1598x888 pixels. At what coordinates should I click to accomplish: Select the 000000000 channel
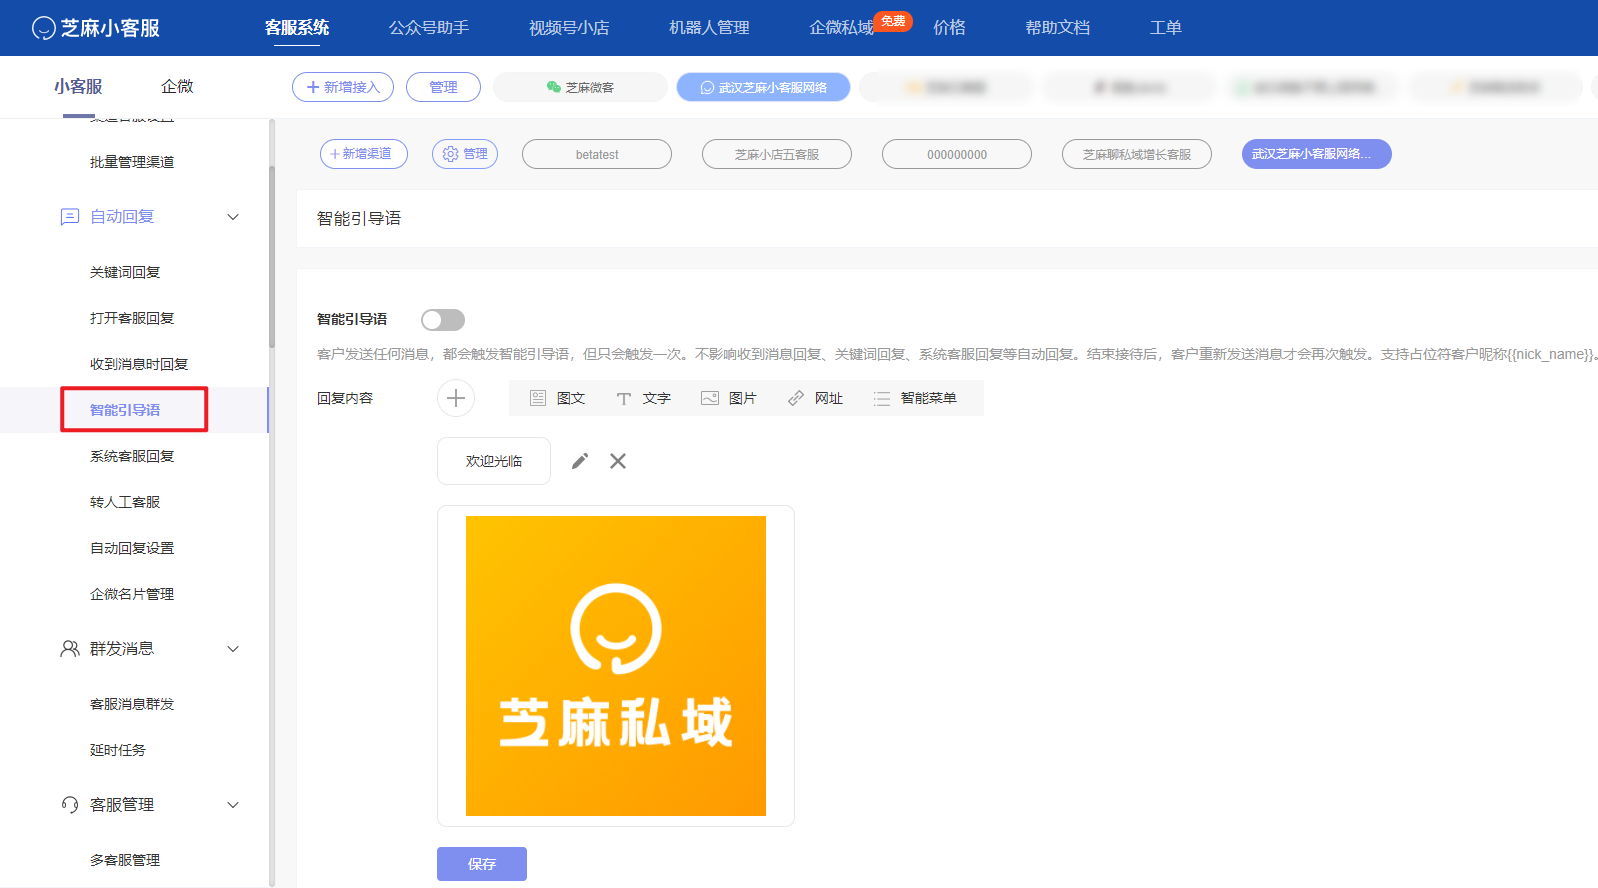click(x=957, y=154)
